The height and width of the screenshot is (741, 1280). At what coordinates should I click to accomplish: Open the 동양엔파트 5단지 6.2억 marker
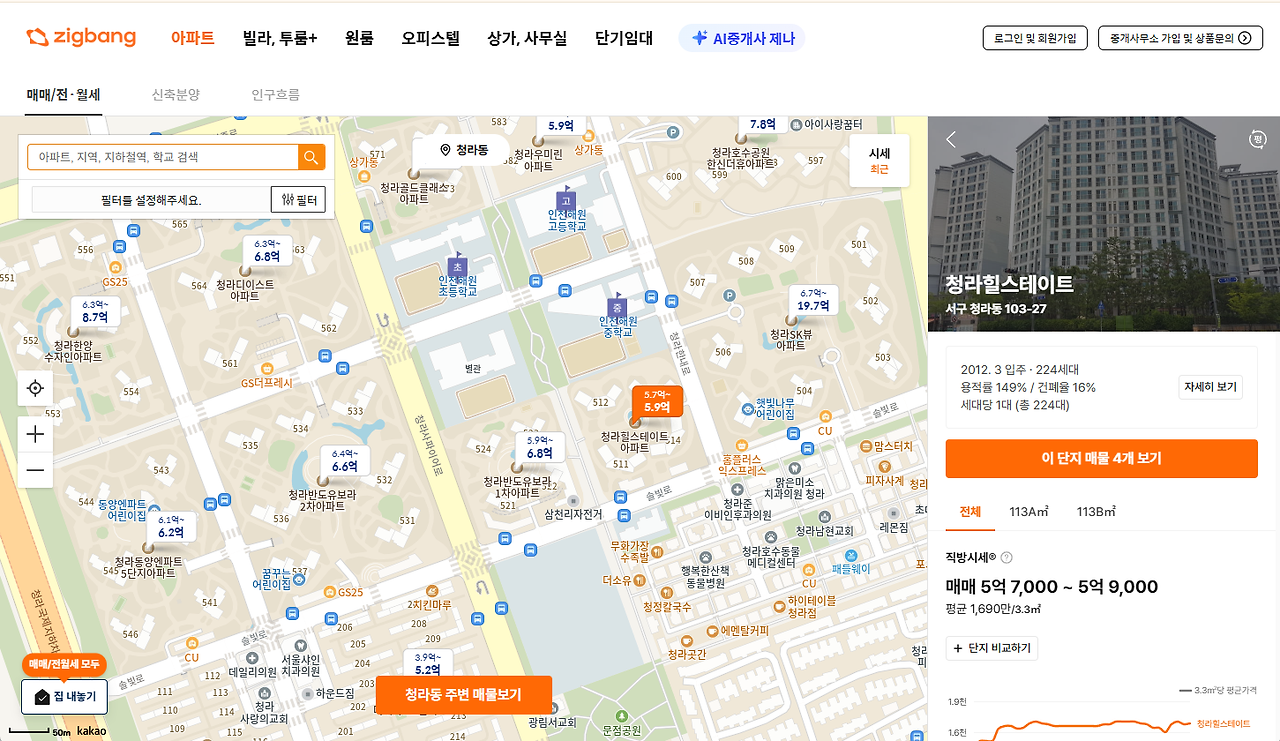(171, 527)
